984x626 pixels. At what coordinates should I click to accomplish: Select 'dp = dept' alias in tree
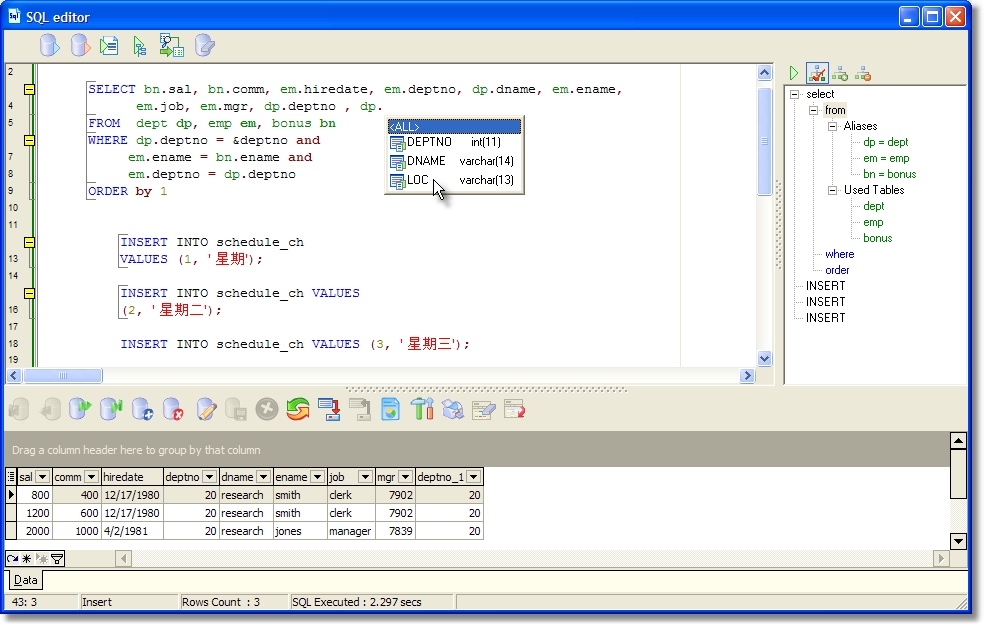tap(885, 142)
